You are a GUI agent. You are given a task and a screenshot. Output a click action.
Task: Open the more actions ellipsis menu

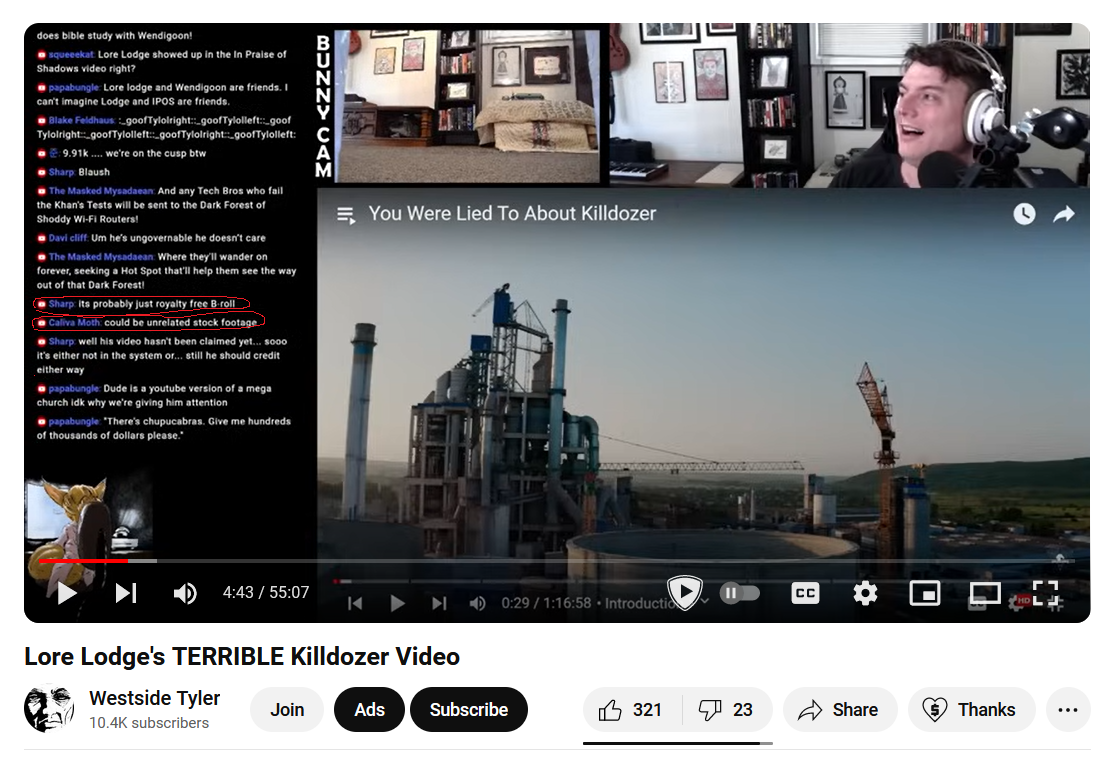(x=1068, y=710)
